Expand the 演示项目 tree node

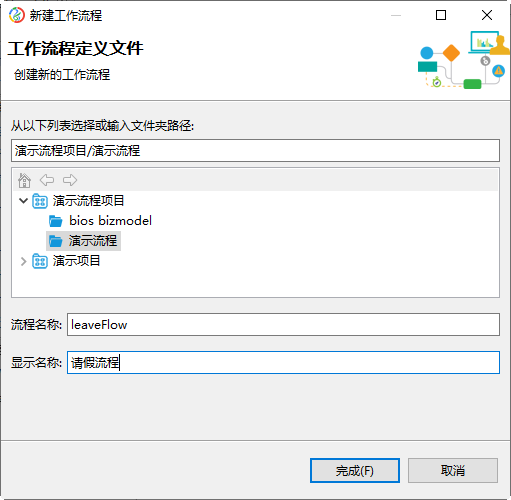pos(23,261)
